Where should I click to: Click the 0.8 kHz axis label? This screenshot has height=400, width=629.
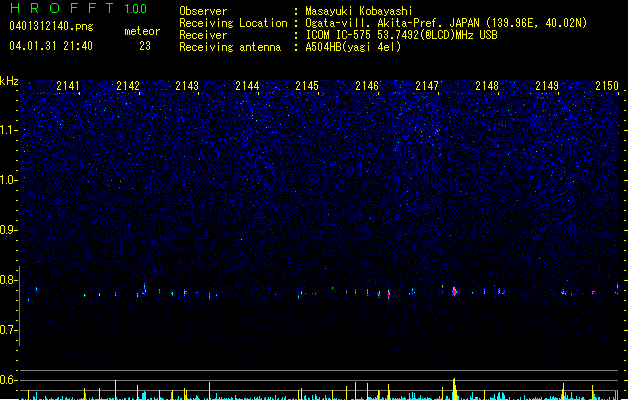pyautogui.click(x=8, y=280)
